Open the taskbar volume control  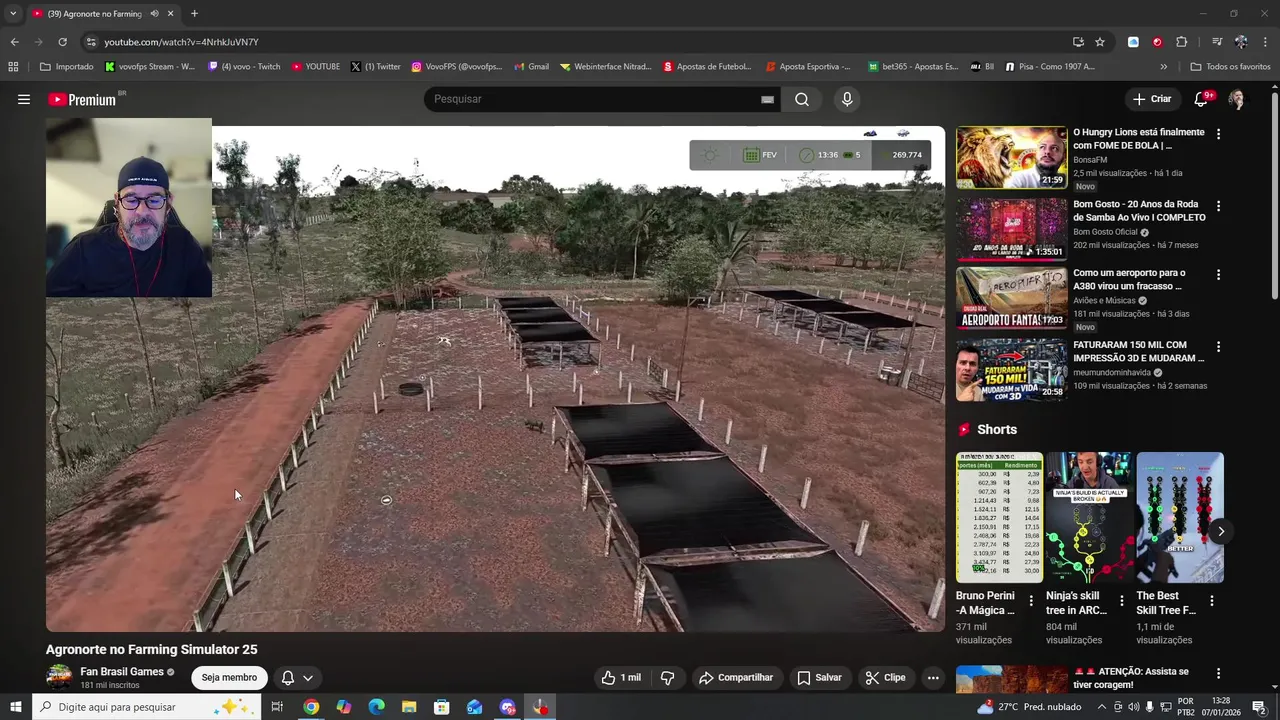[1134, 707]
